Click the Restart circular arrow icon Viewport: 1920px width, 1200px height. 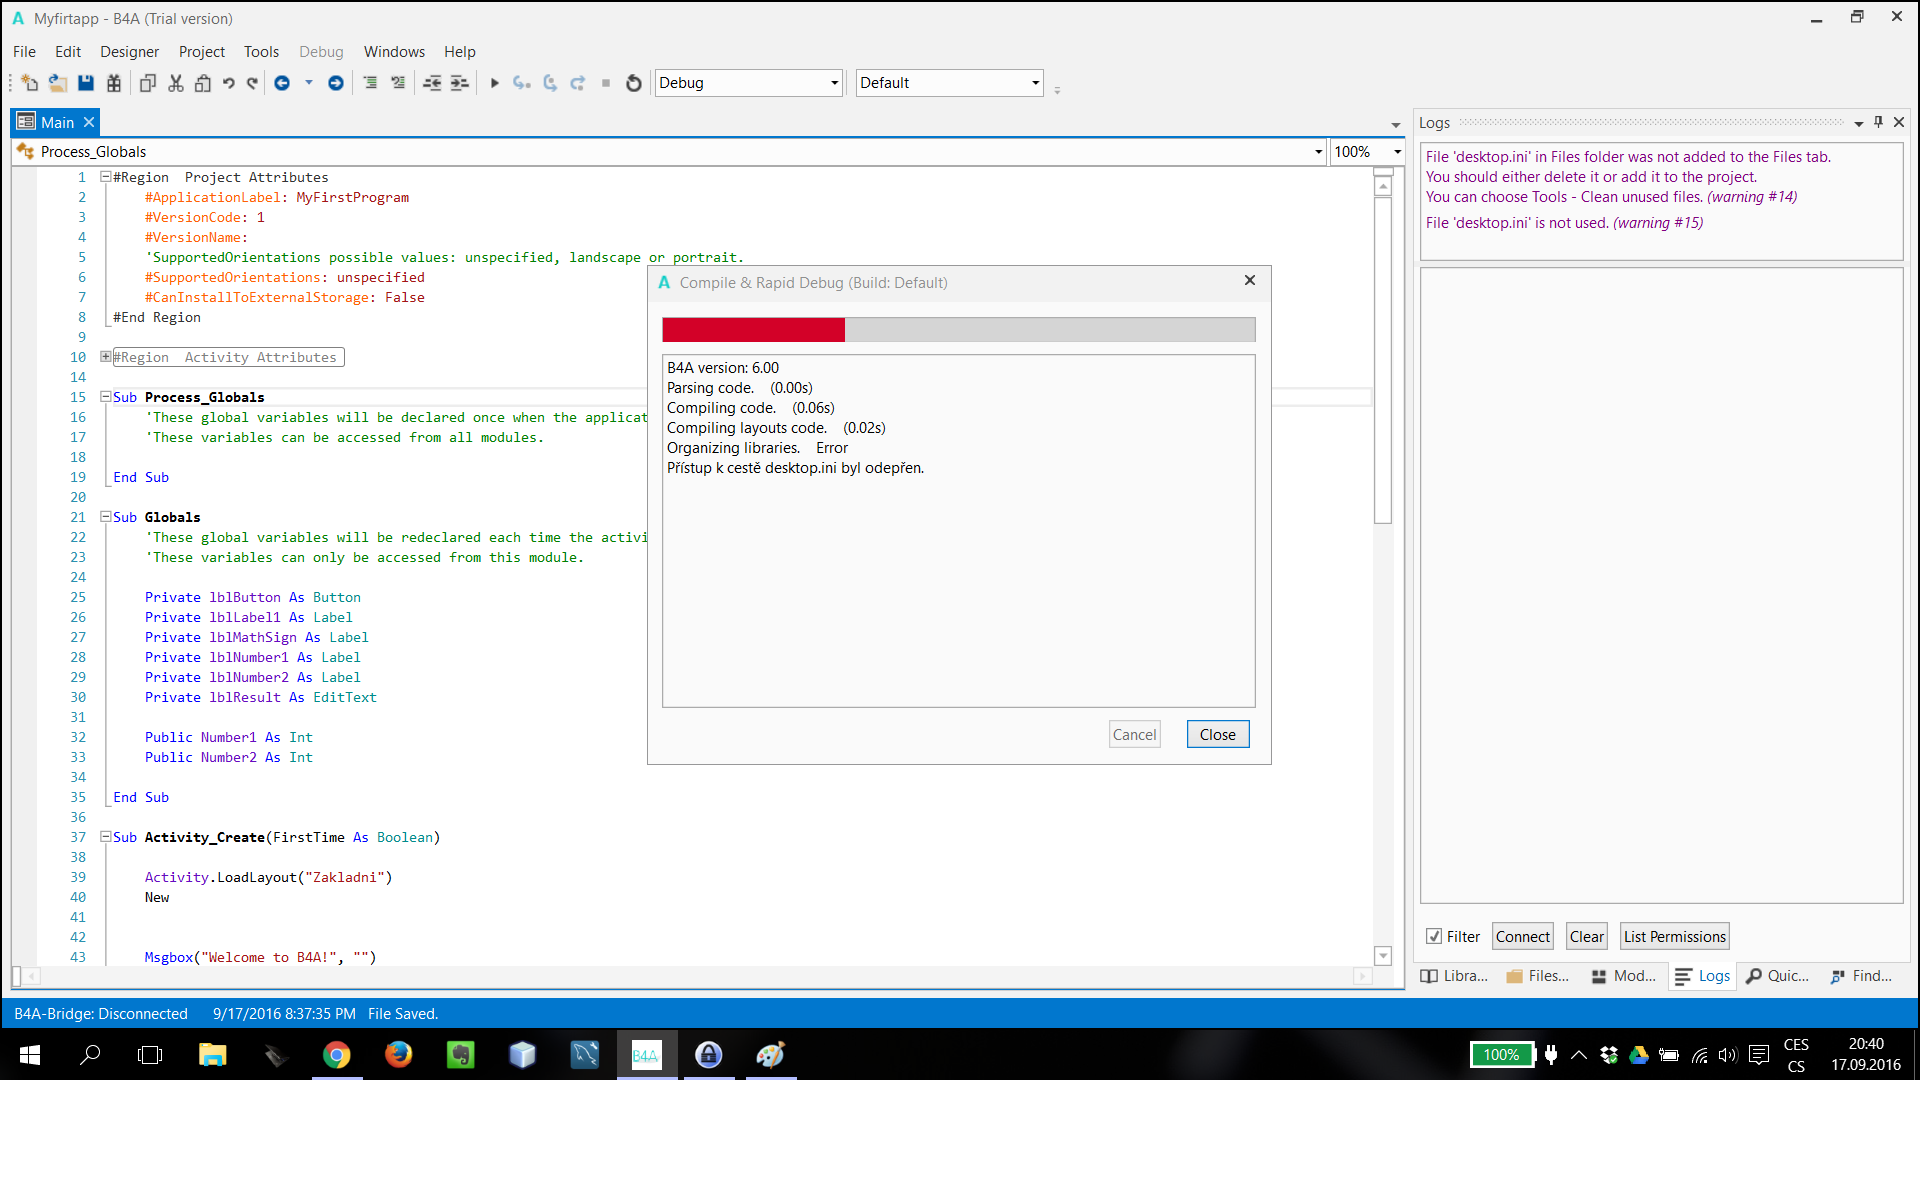633,83
